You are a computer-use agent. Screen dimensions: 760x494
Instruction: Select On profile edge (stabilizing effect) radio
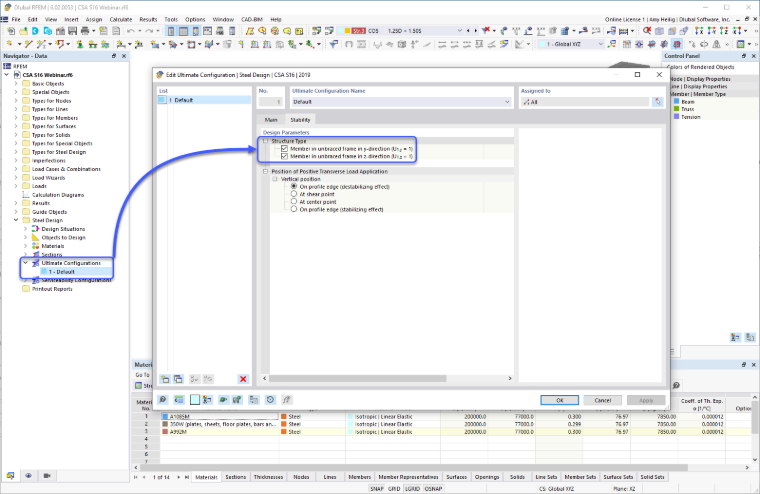click(x=294, y=209)
